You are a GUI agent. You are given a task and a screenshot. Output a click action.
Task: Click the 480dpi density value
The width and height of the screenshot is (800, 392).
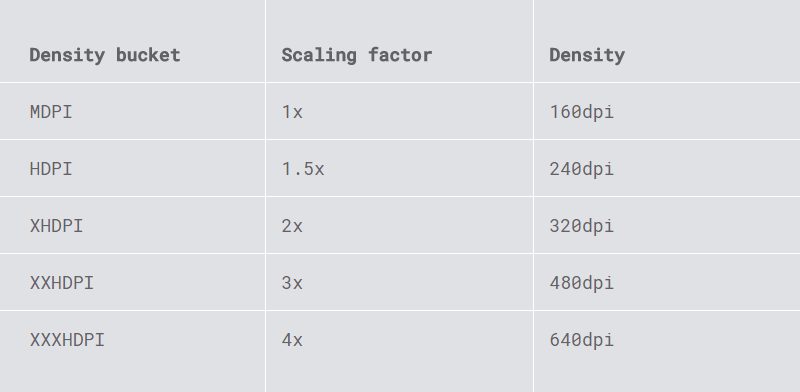[582, 283]
